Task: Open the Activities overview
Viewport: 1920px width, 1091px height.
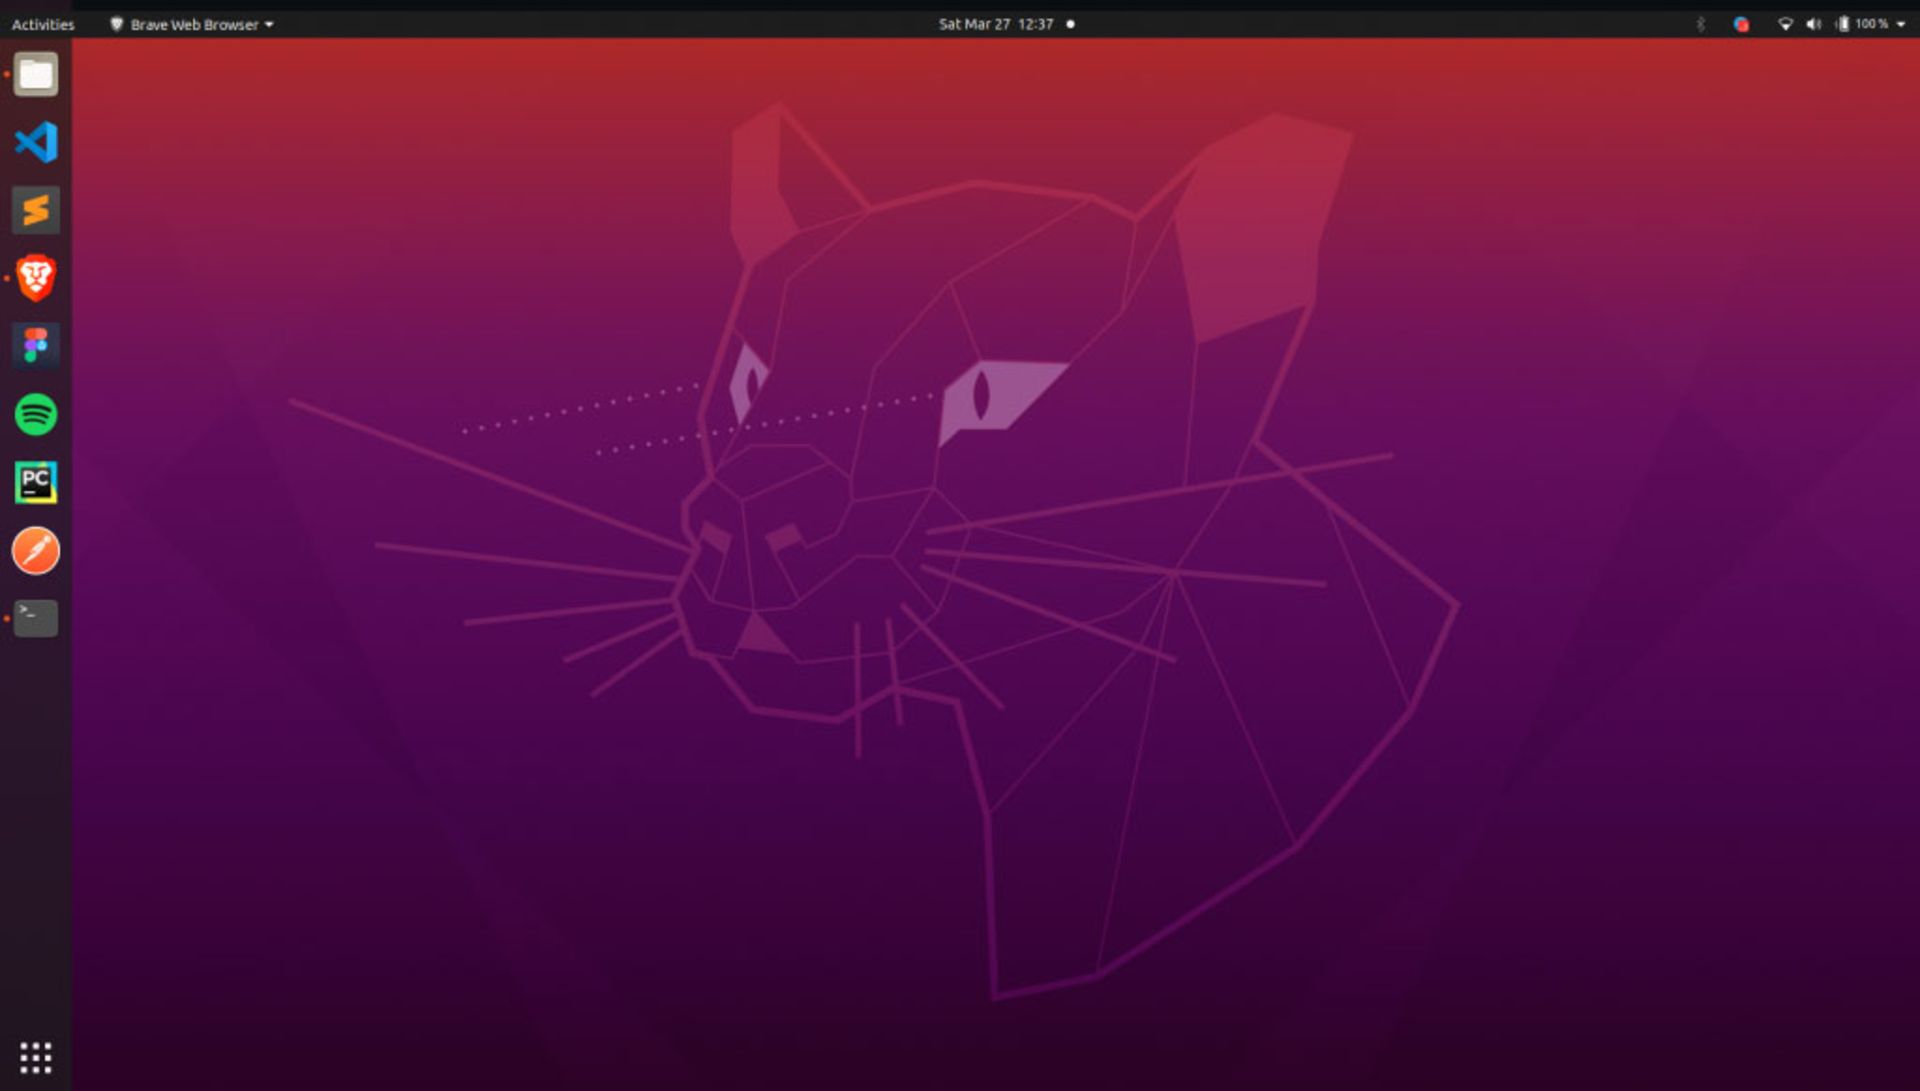Action: click(x=43, y=24)
